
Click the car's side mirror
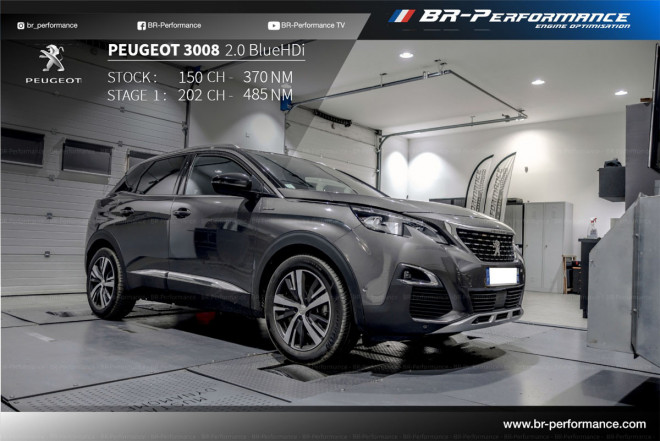[x=232, y=182]
